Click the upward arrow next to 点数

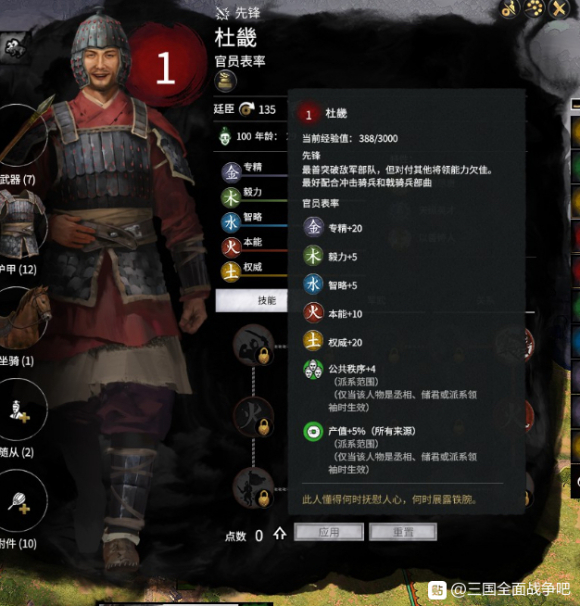(x=280, y=534)
